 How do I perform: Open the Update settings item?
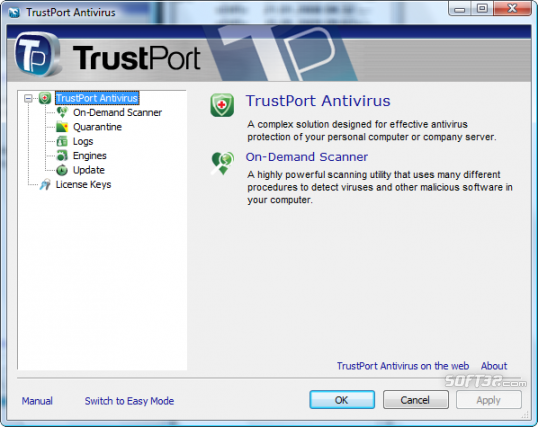click(x=89, y=170)
